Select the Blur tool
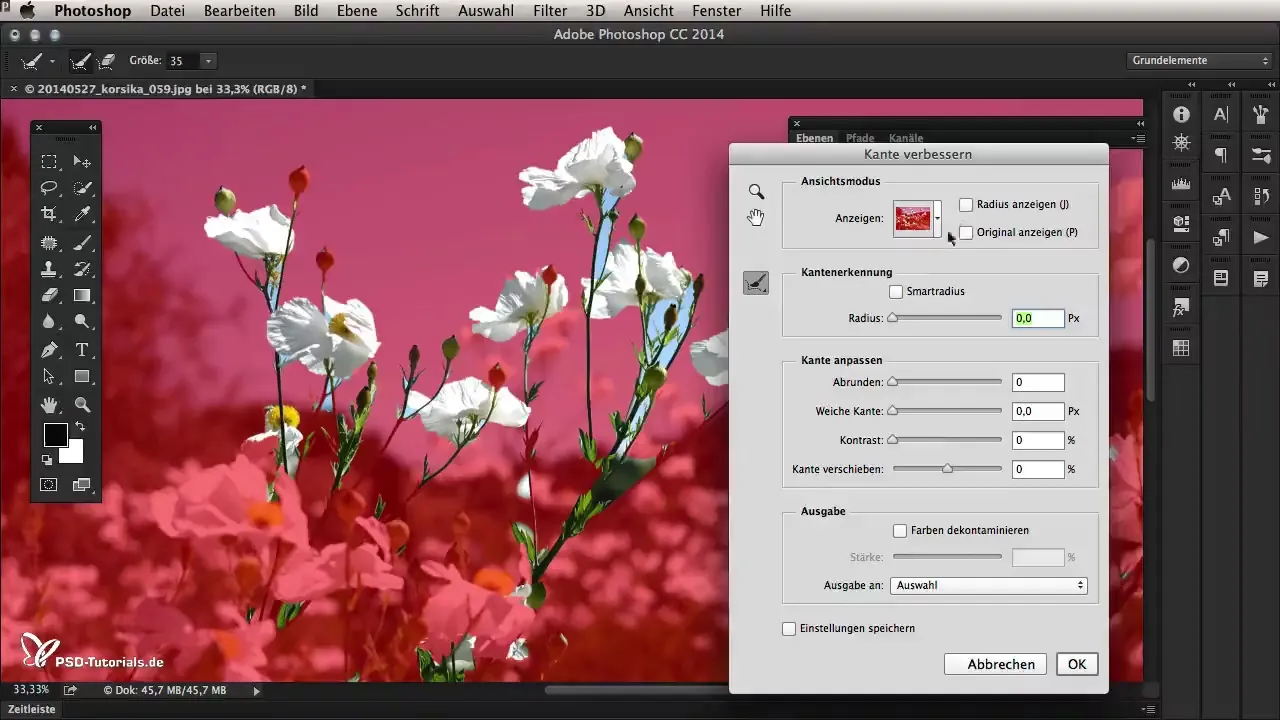Screen dimensions: 1280x720 click(49, 322)
